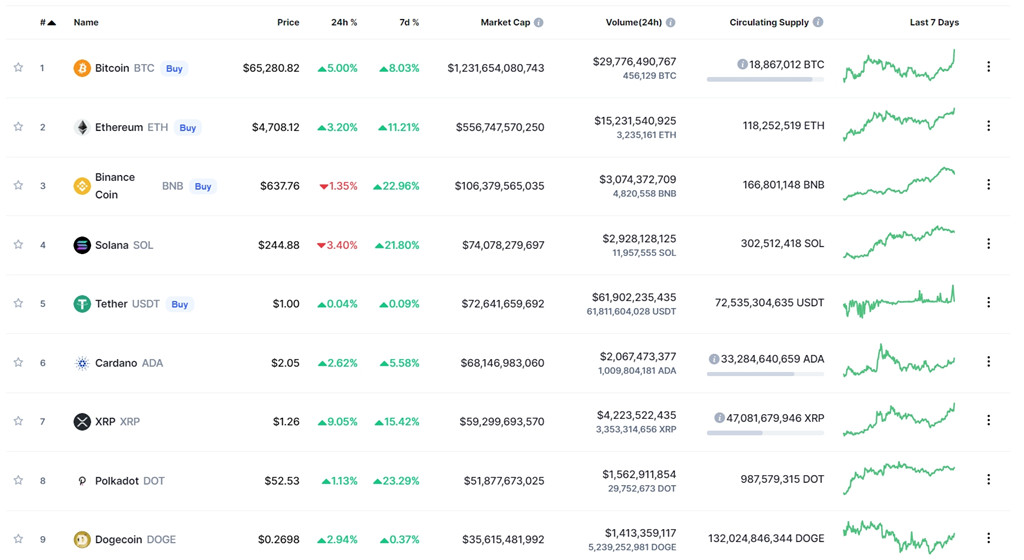Click the Ethereum logo icon
Image resolution: width=1024 pixels, height=560 pixels.
point(82,127)
